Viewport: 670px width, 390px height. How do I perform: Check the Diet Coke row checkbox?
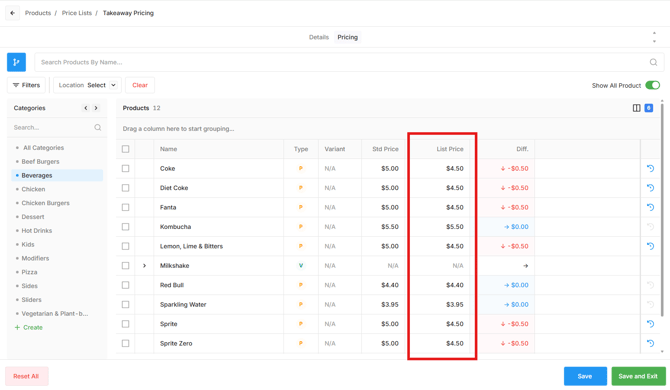click(125, 188)
